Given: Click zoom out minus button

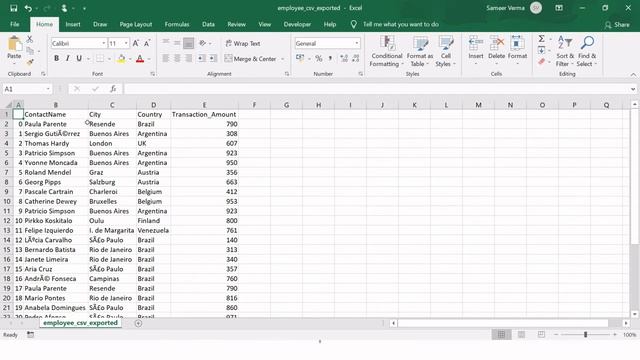Looking at the screenshot, I should tap(556, 334).
